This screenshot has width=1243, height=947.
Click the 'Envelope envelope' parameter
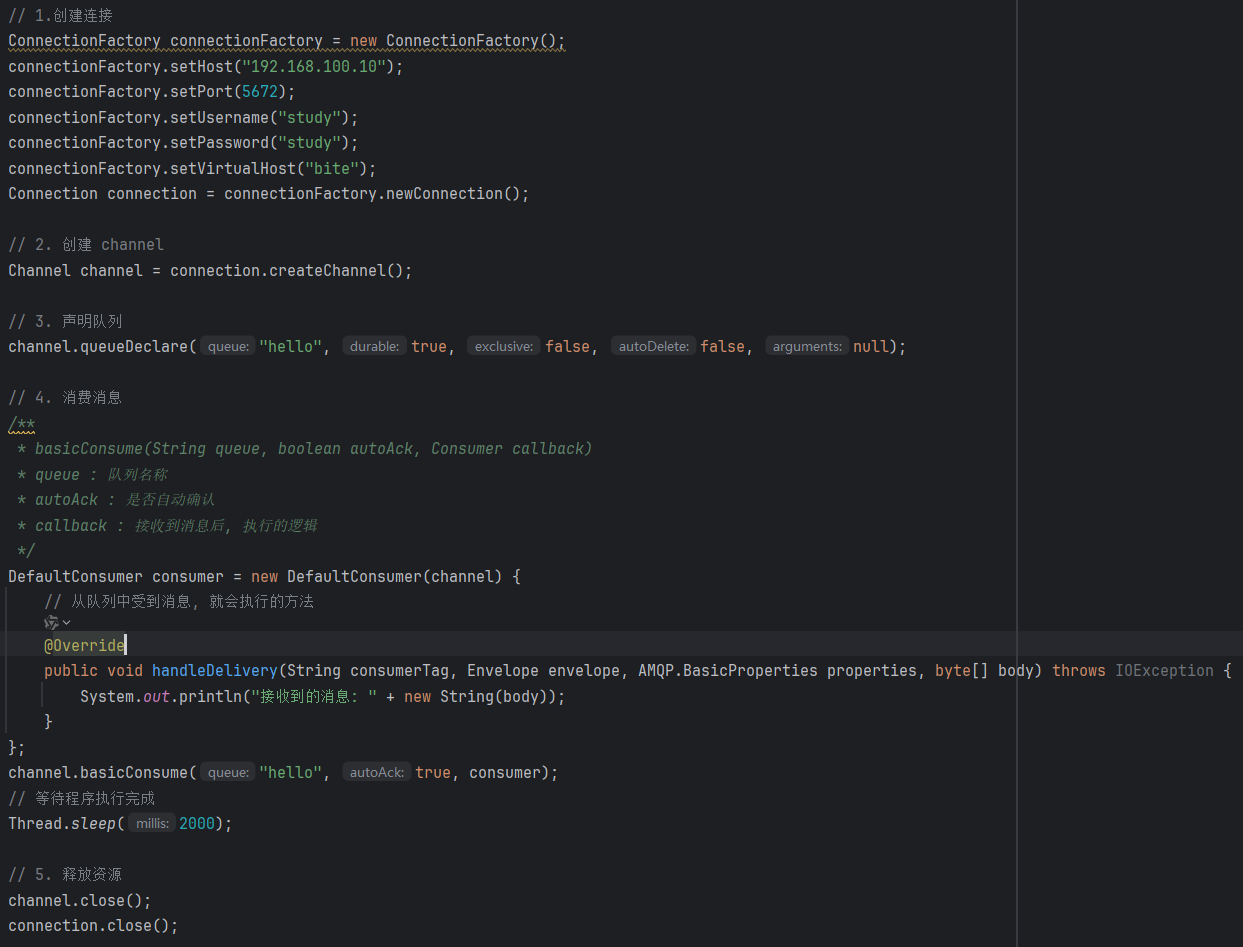tap(543, 671)
